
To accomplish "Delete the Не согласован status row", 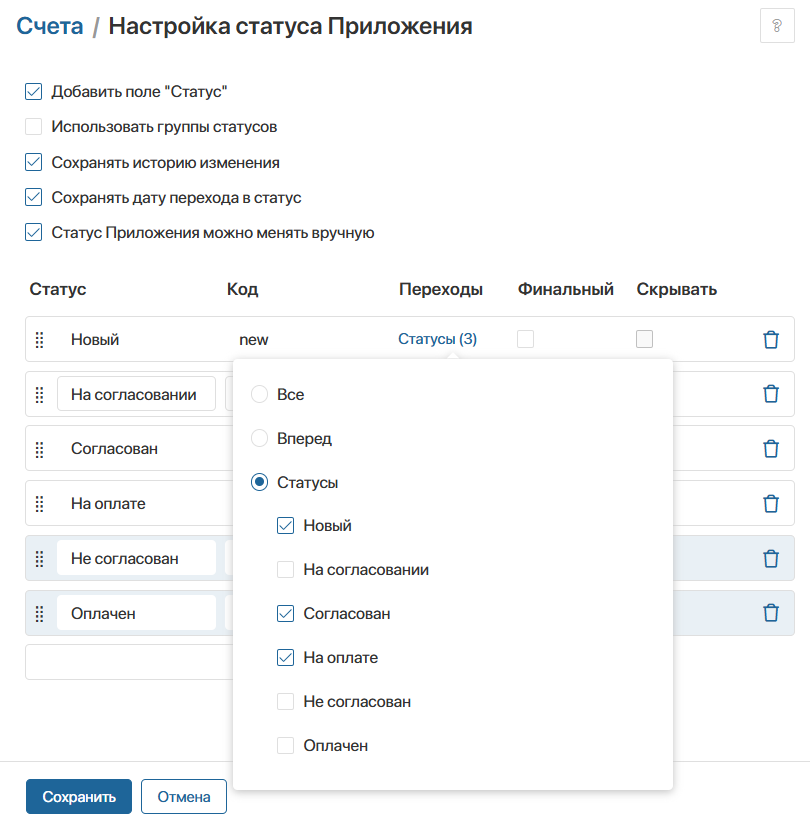I will click(771, 558).
